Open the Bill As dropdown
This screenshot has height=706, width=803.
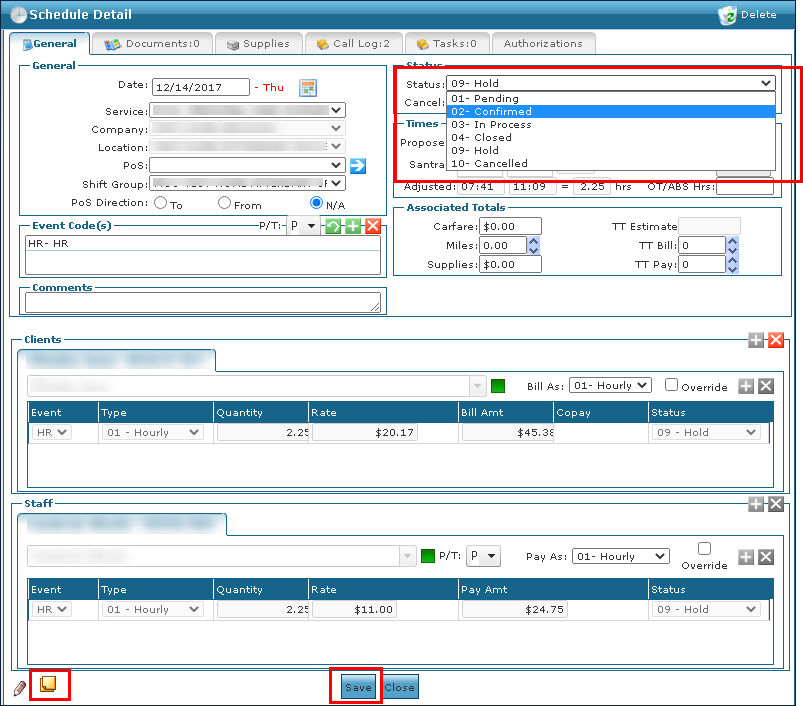click(x=612, y=385)
